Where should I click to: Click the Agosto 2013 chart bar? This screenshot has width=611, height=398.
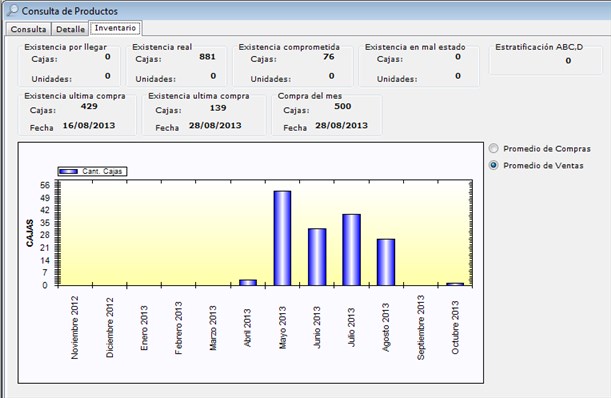386,262
